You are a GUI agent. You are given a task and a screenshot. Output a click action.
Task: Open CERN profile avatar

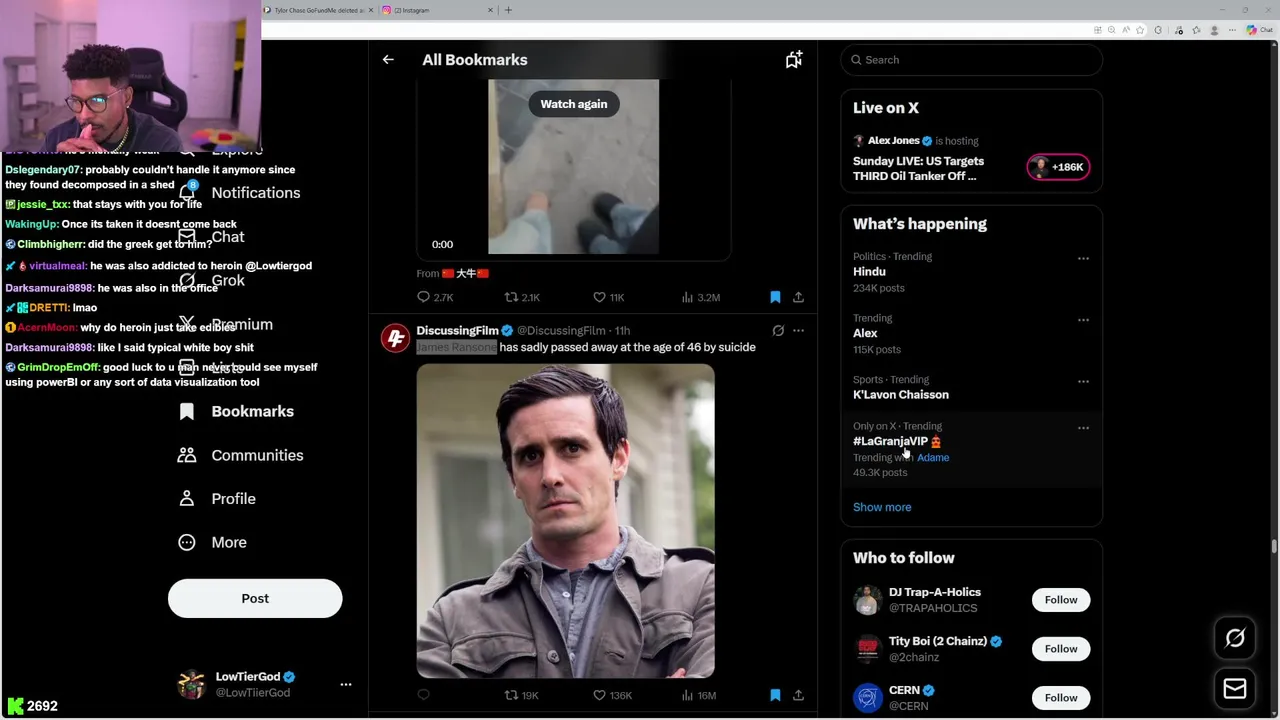point(868,698)
